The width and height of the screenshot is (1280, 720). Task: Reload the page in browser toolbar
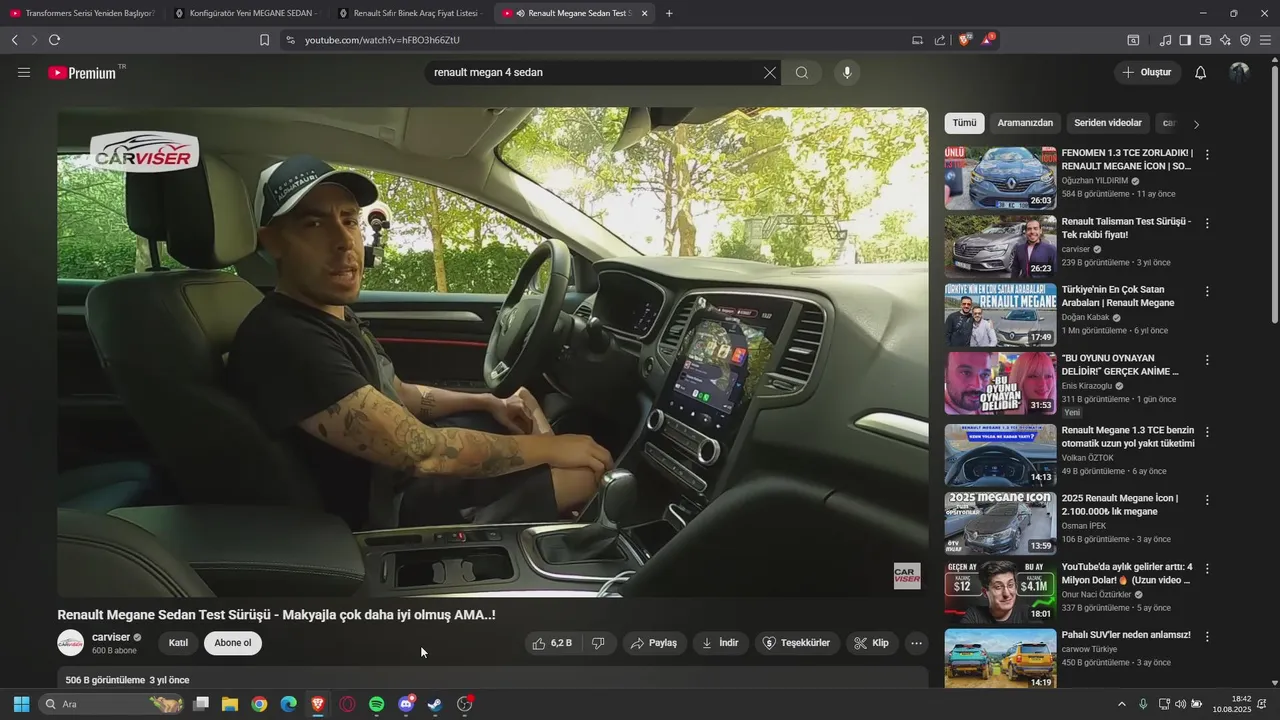pyautogui.click(x=54, y=40)
